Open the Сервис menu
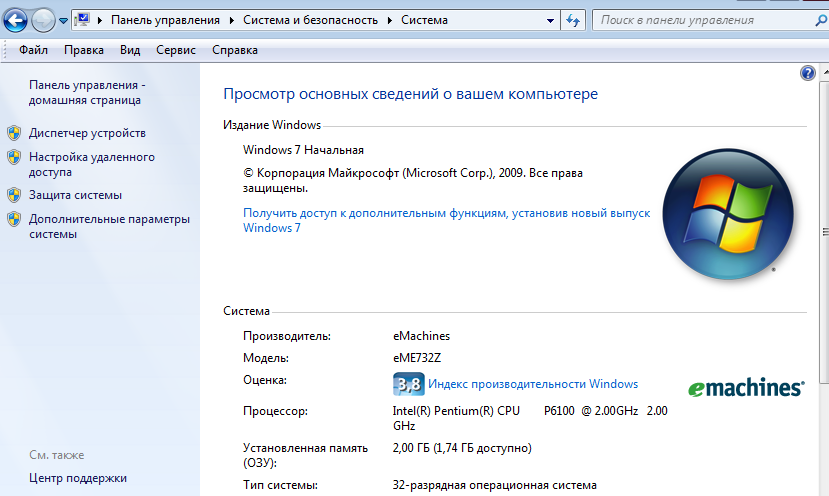Image resolution: width=829 pixels, height=496 pixels. [x=176, y=50]
